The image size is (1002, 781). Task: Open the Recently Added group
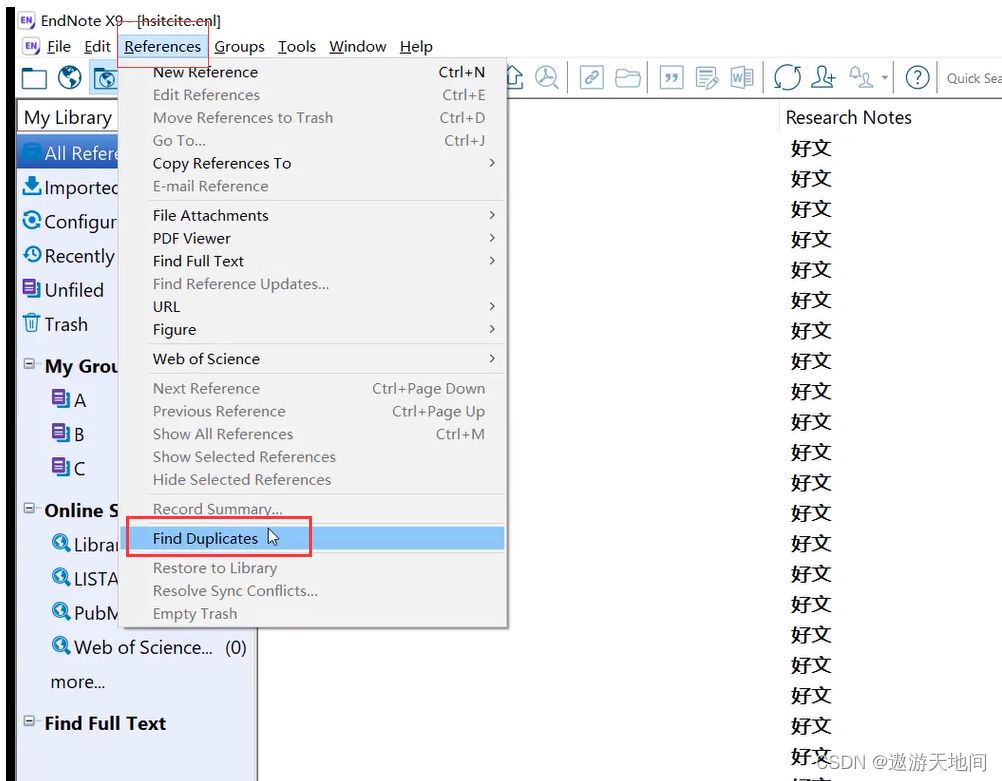click(x=69, y=256)
